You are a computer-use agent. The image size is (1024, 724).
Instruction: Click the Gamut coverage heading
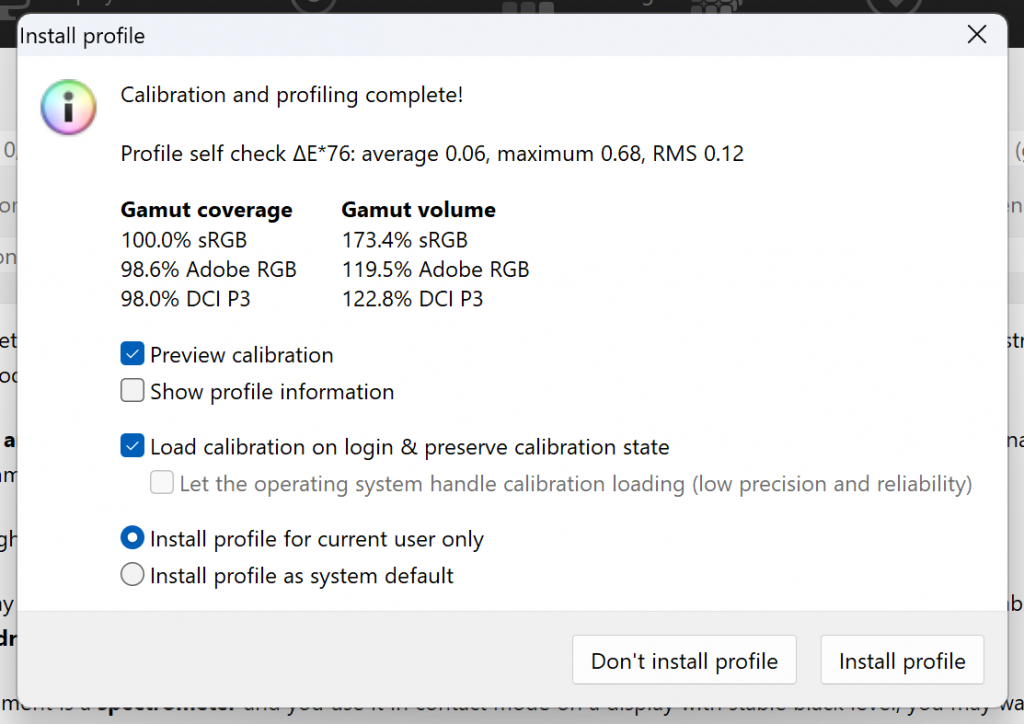click(206, 210)
